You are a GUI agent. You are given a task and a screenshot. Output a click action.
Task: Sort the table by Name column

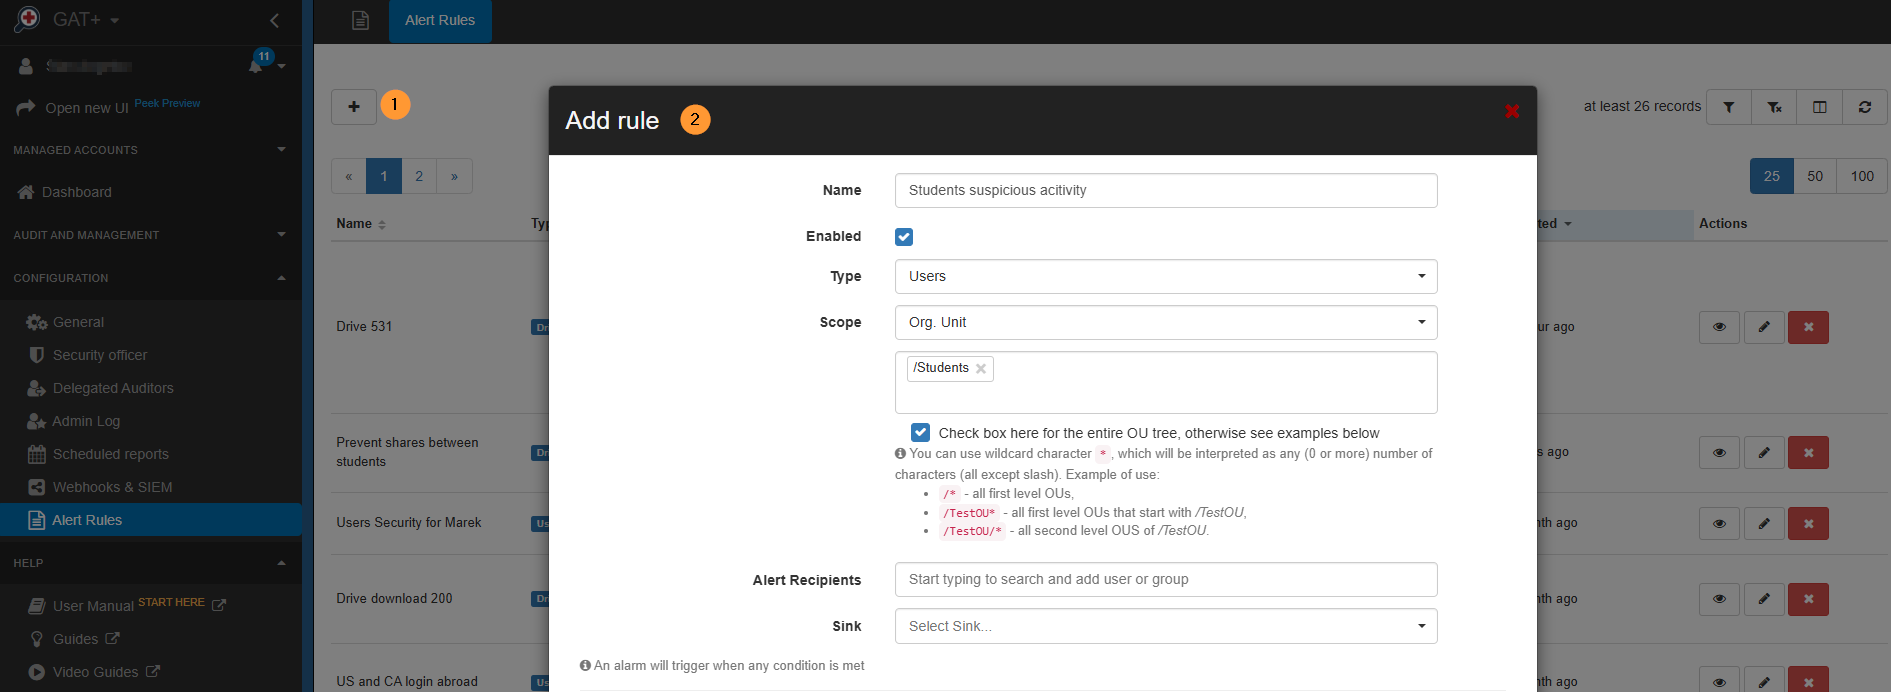[361, 224]
